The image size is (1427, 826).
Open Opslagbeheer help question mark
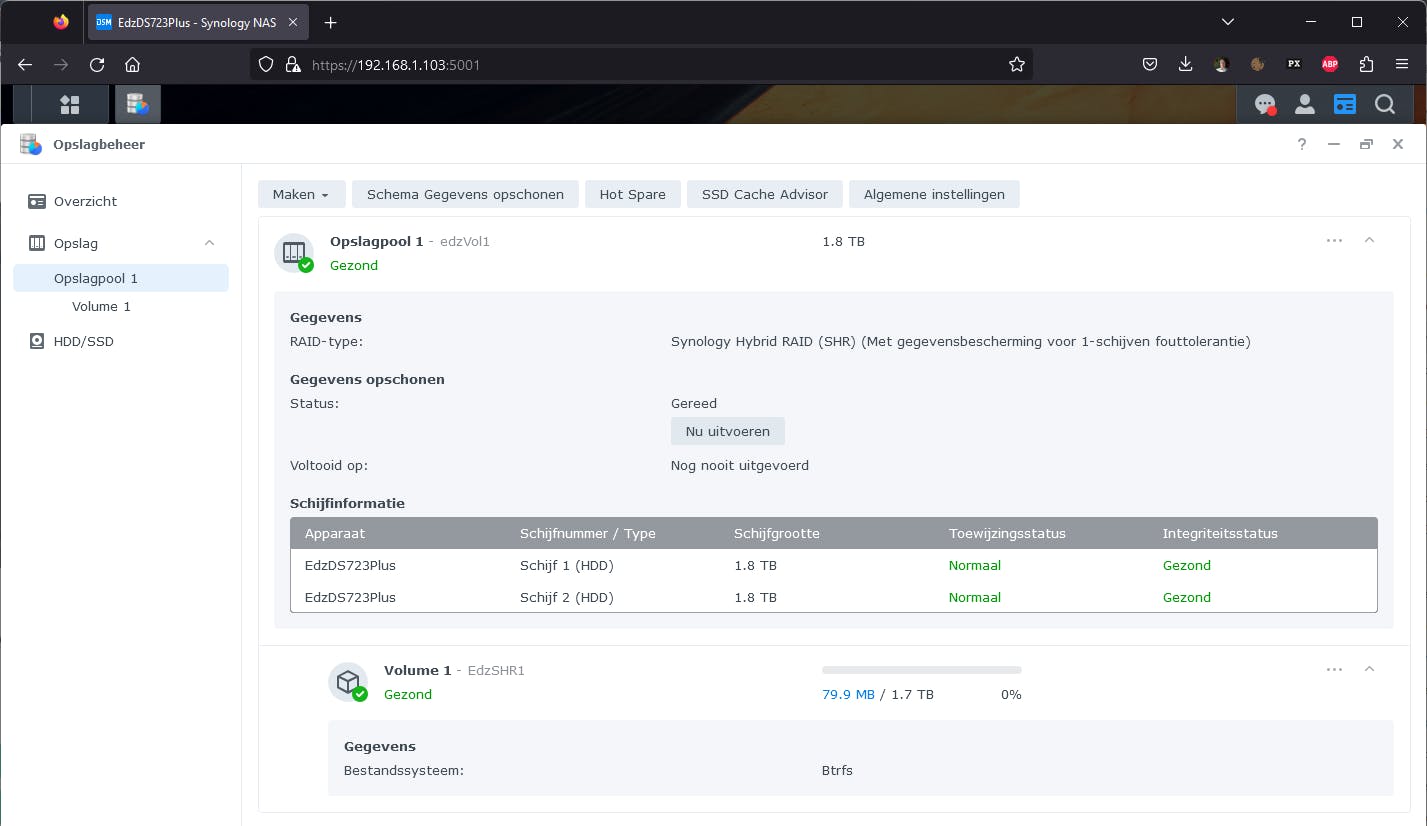click(1301, 144)
